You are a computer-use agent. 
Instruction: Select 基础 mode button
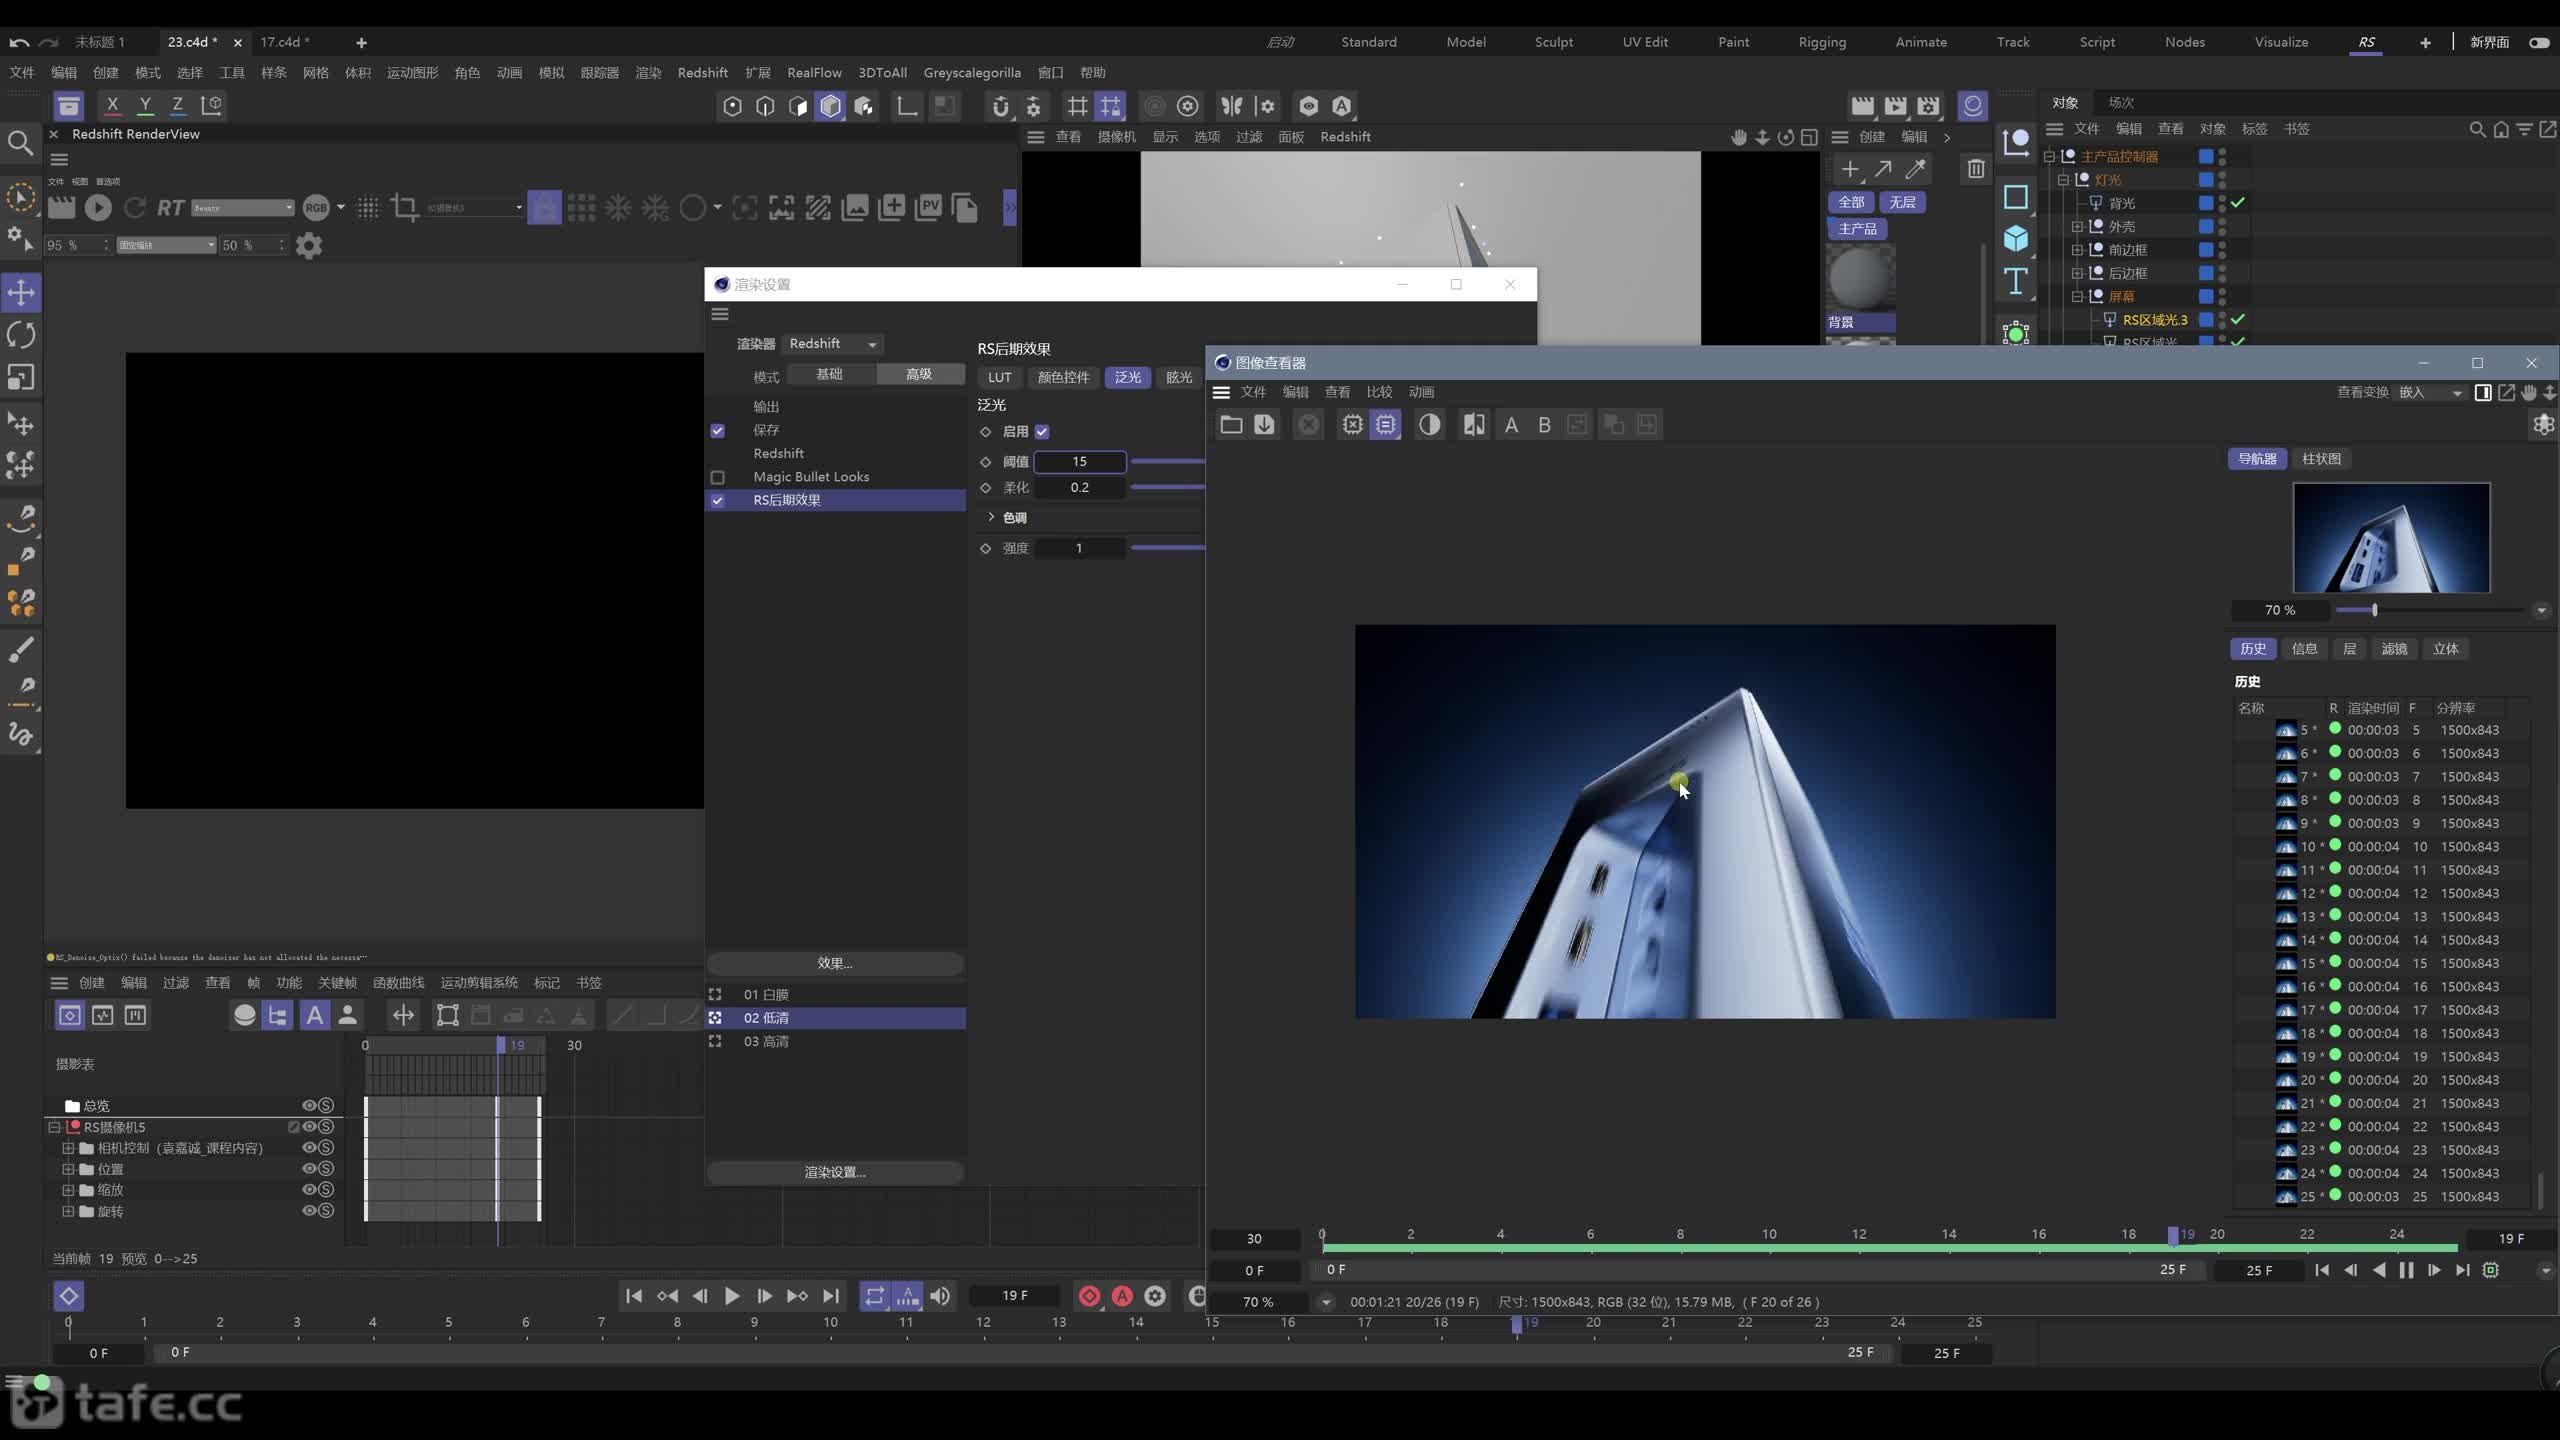tap(830, 374)
